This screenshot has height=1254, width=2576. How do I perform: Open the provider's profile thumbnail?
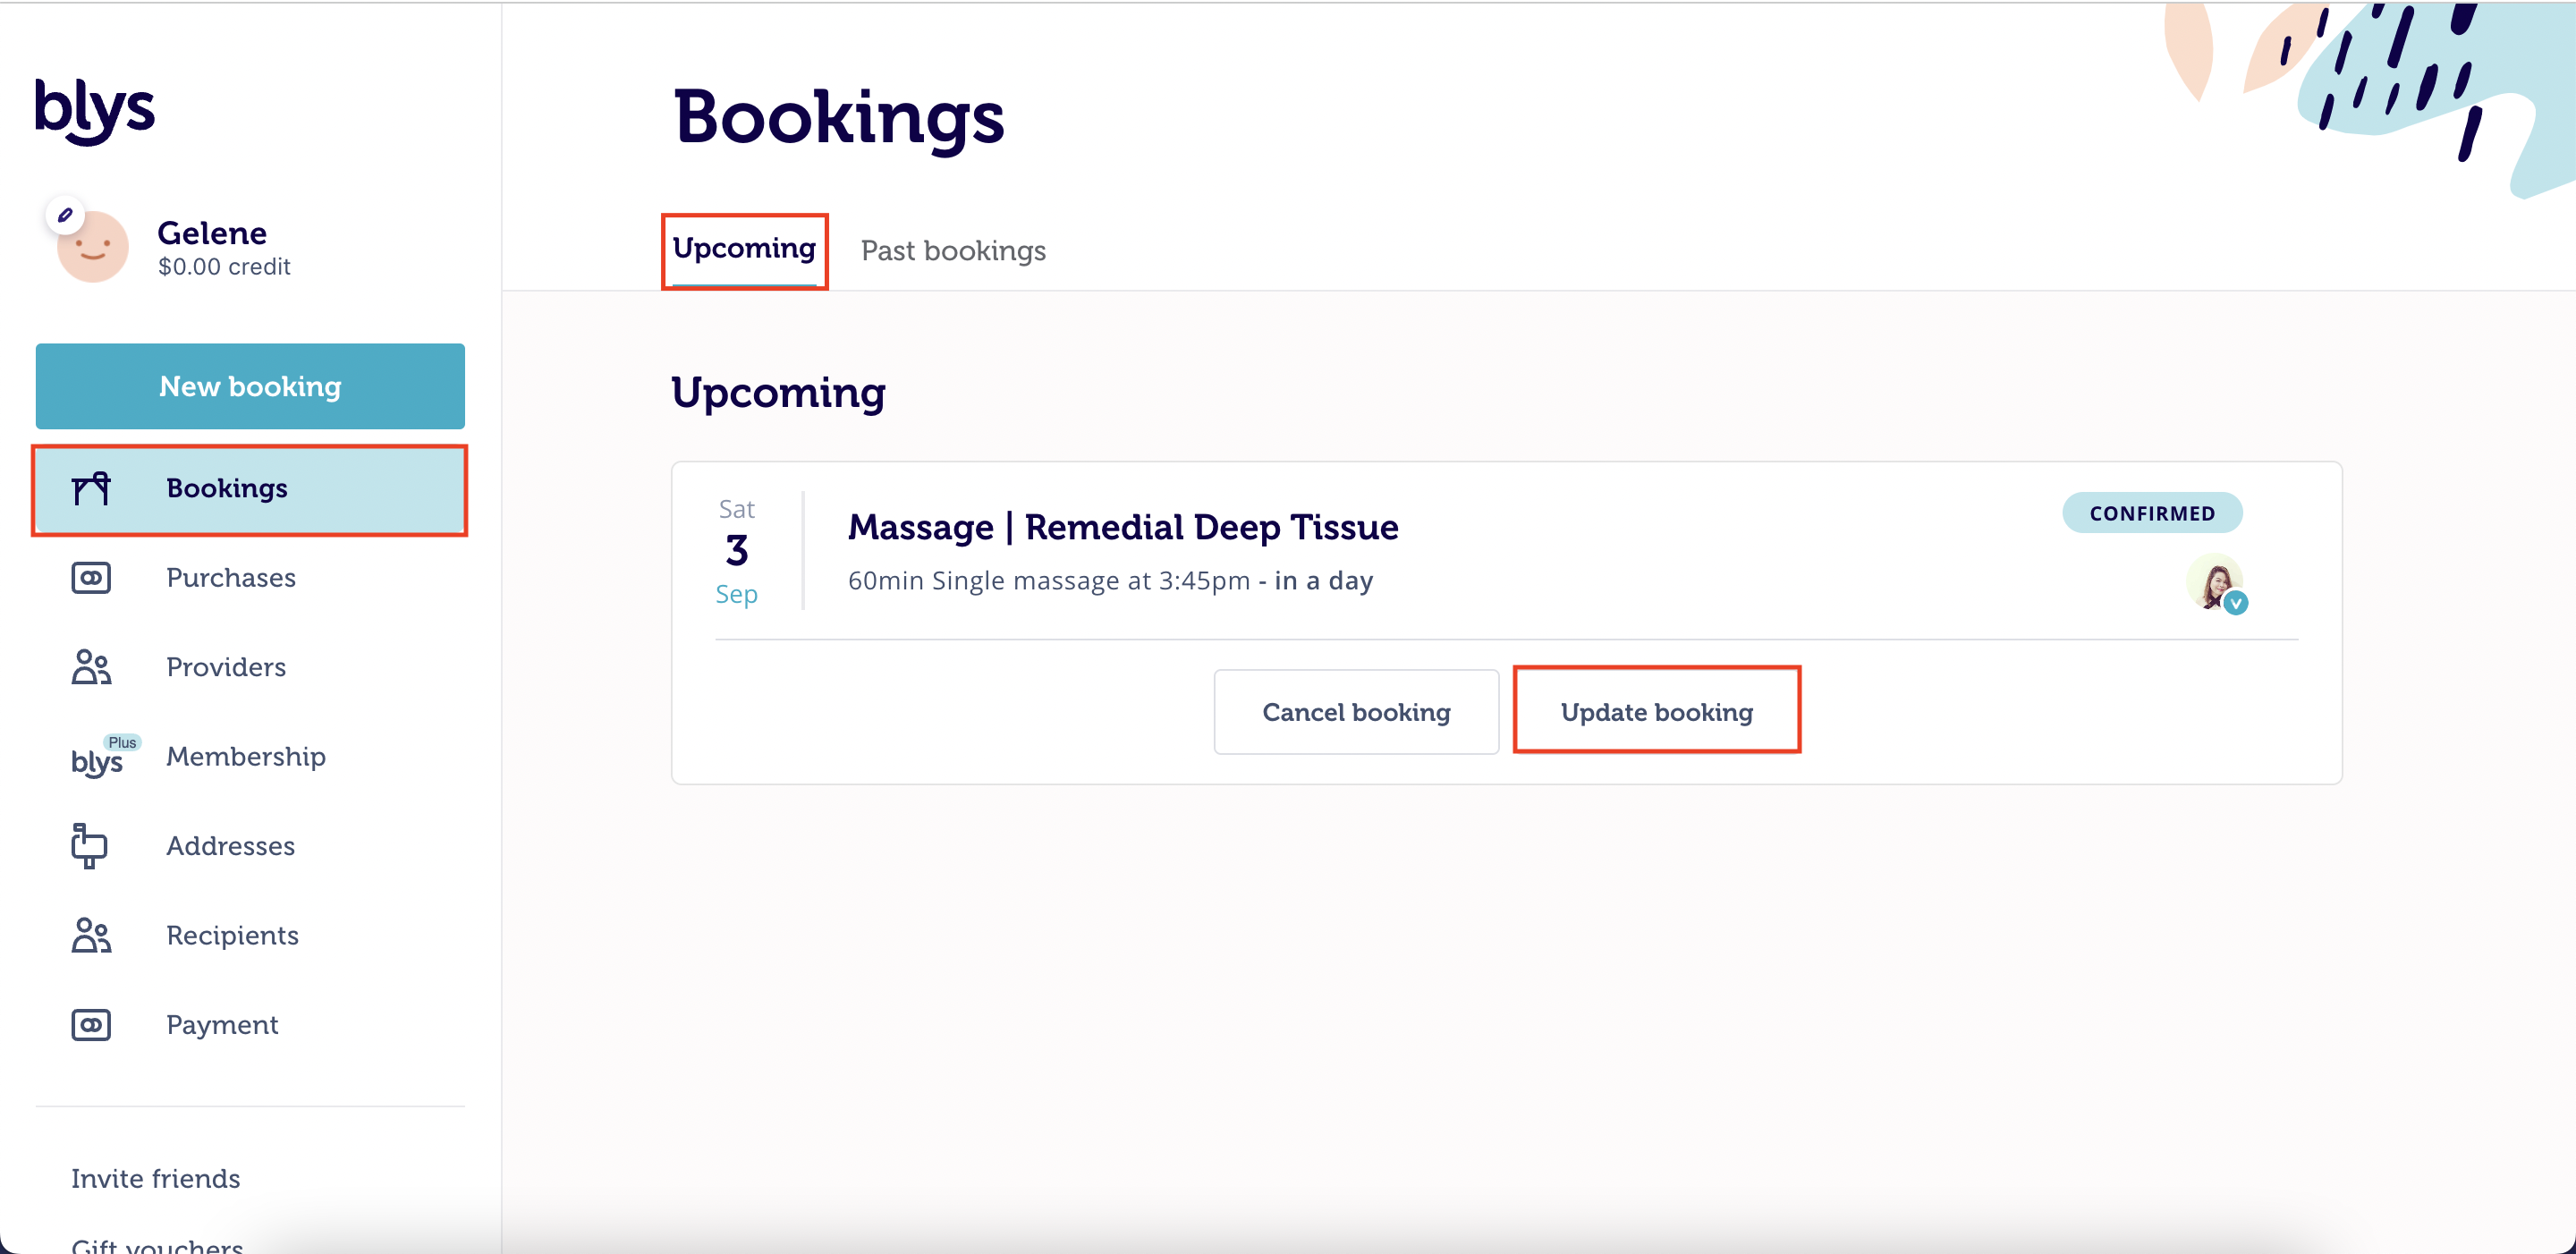[x=2216, y=583]
